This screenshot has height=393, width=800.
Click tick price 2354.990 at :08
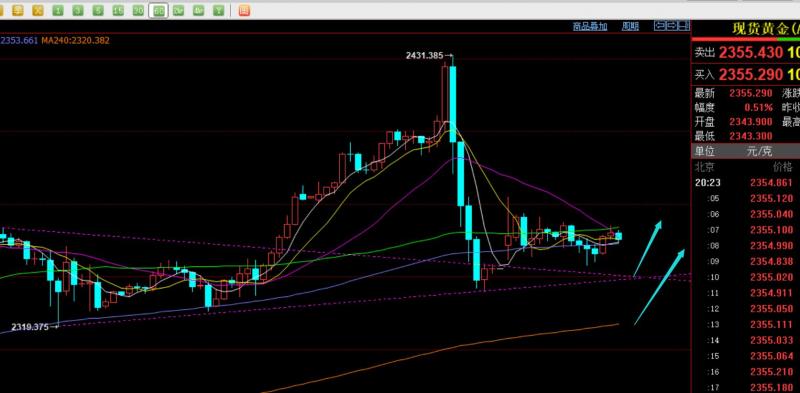click(771, 246)
